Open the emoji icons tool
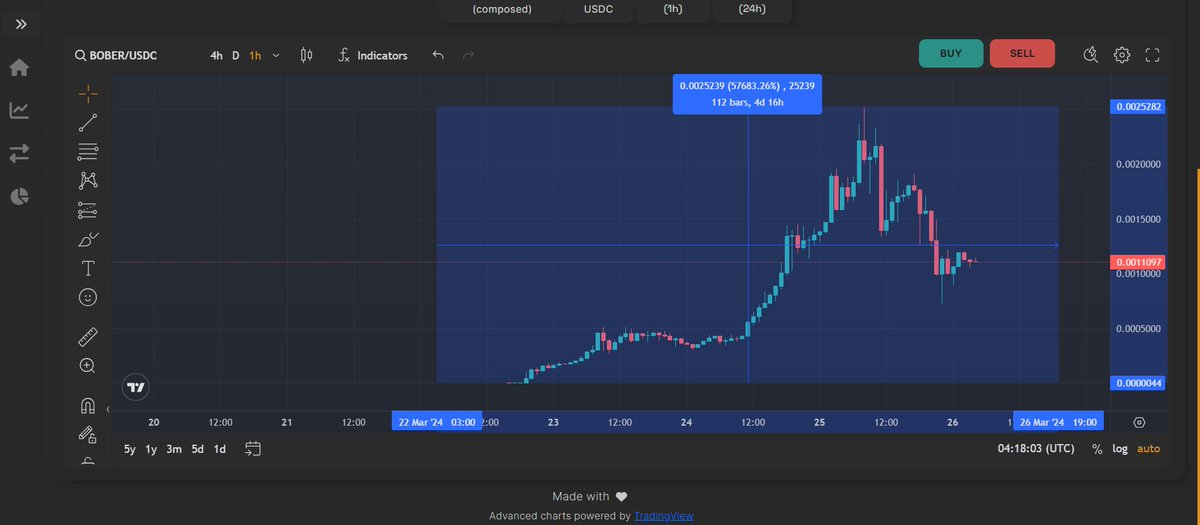This screenshot has height=525, width=1200. [88, 297]
